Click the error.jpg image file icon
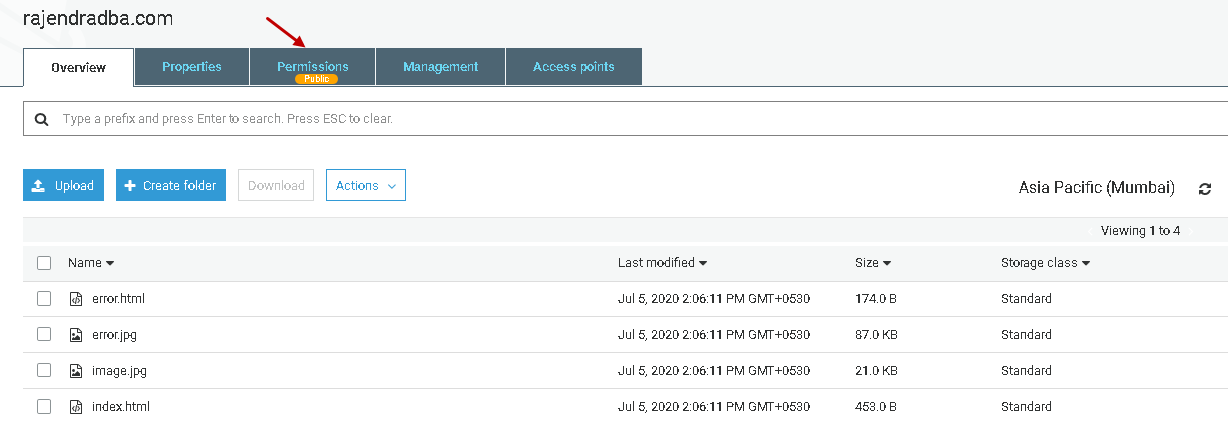1228x440 pixels. tap(76, 335)
